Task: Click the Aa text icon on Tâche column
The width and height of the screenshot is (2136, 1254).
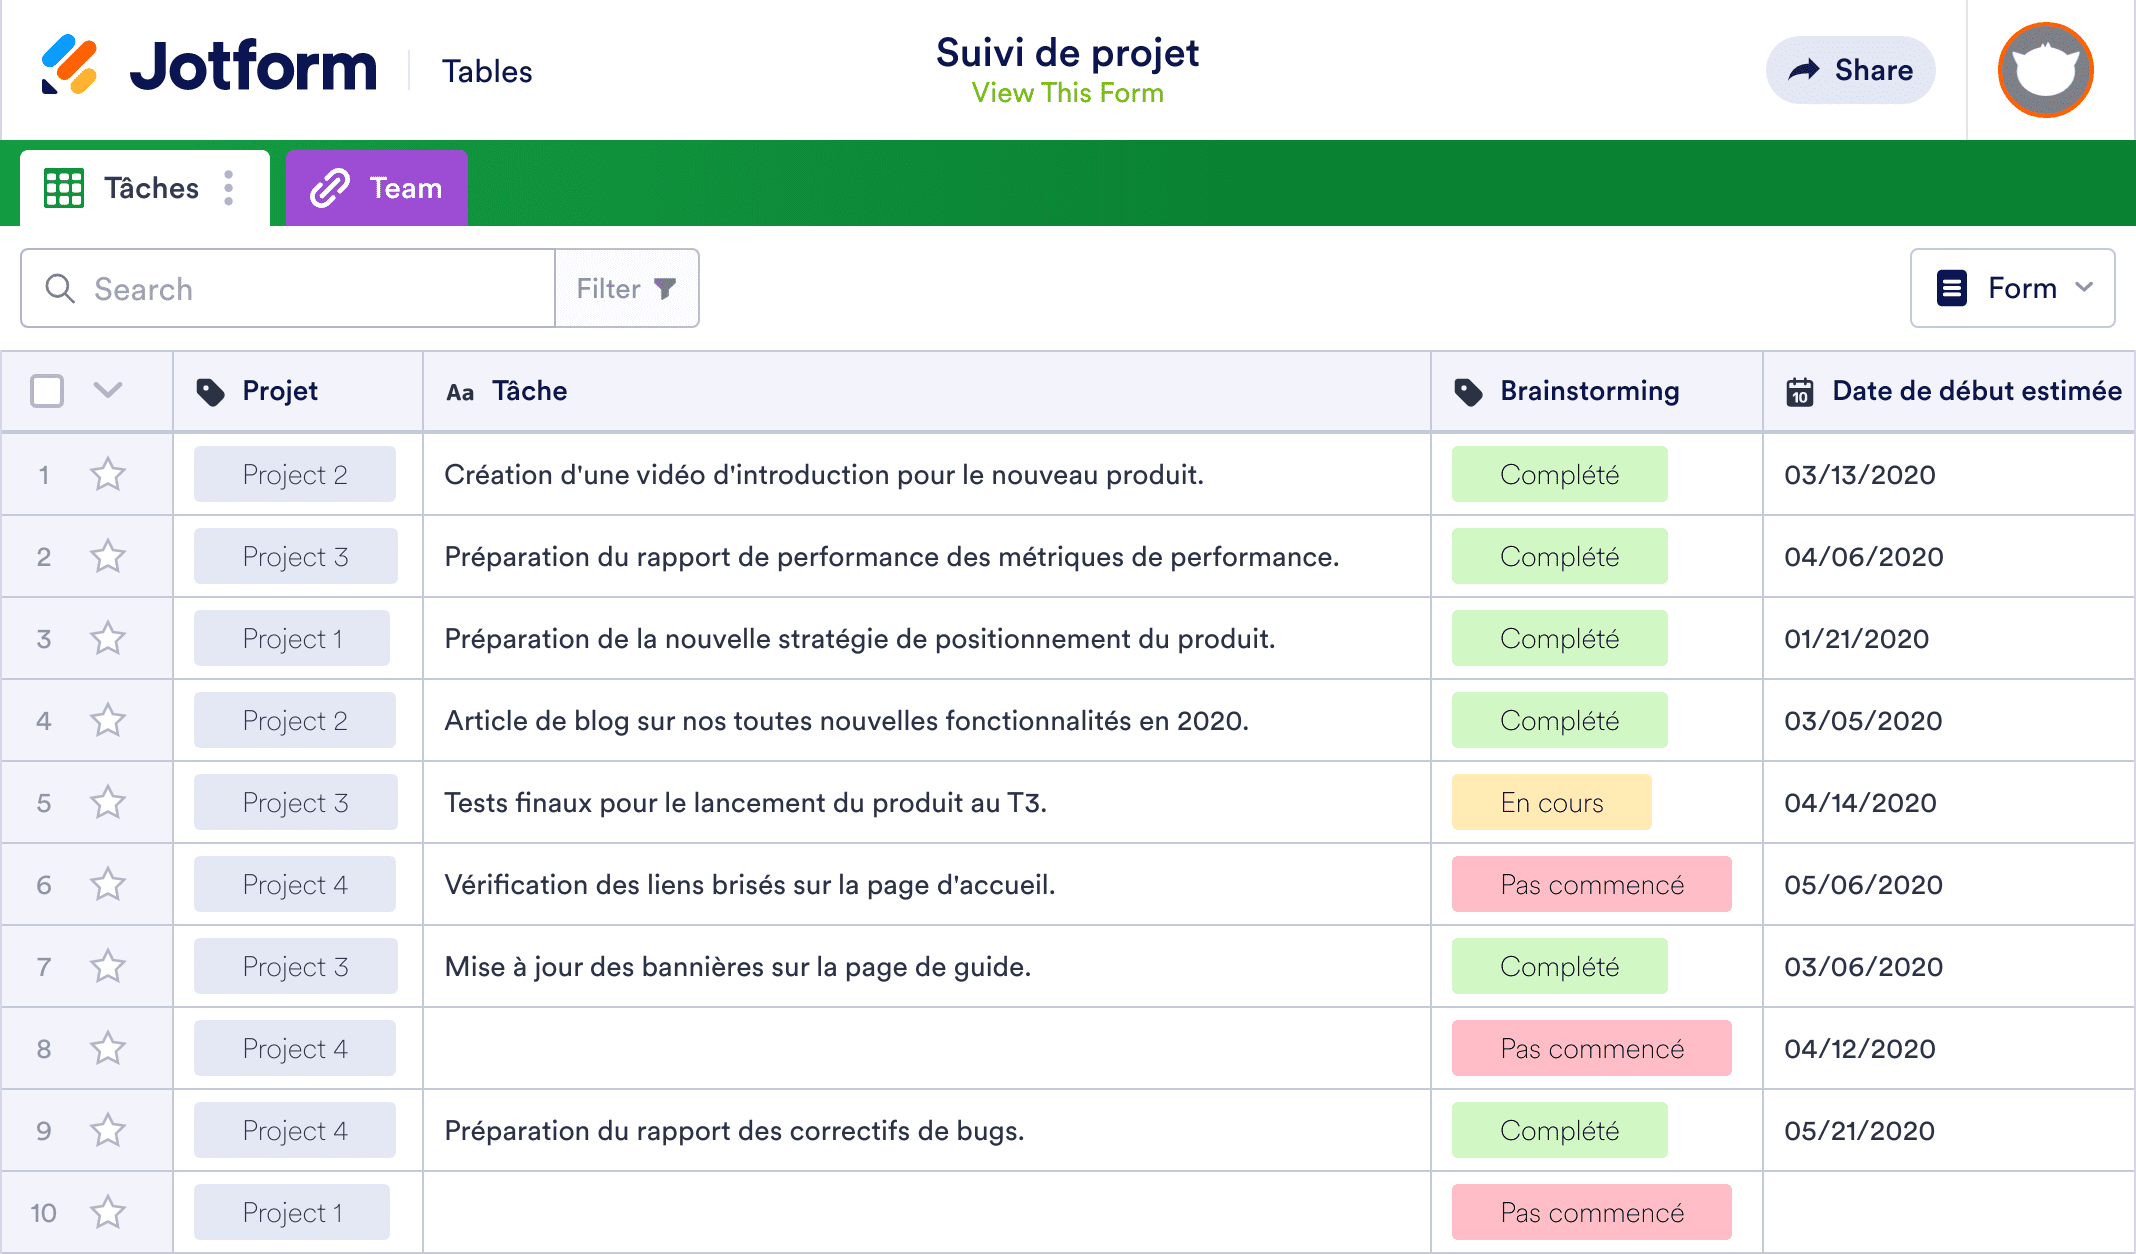Action: [x=461, y=391]
